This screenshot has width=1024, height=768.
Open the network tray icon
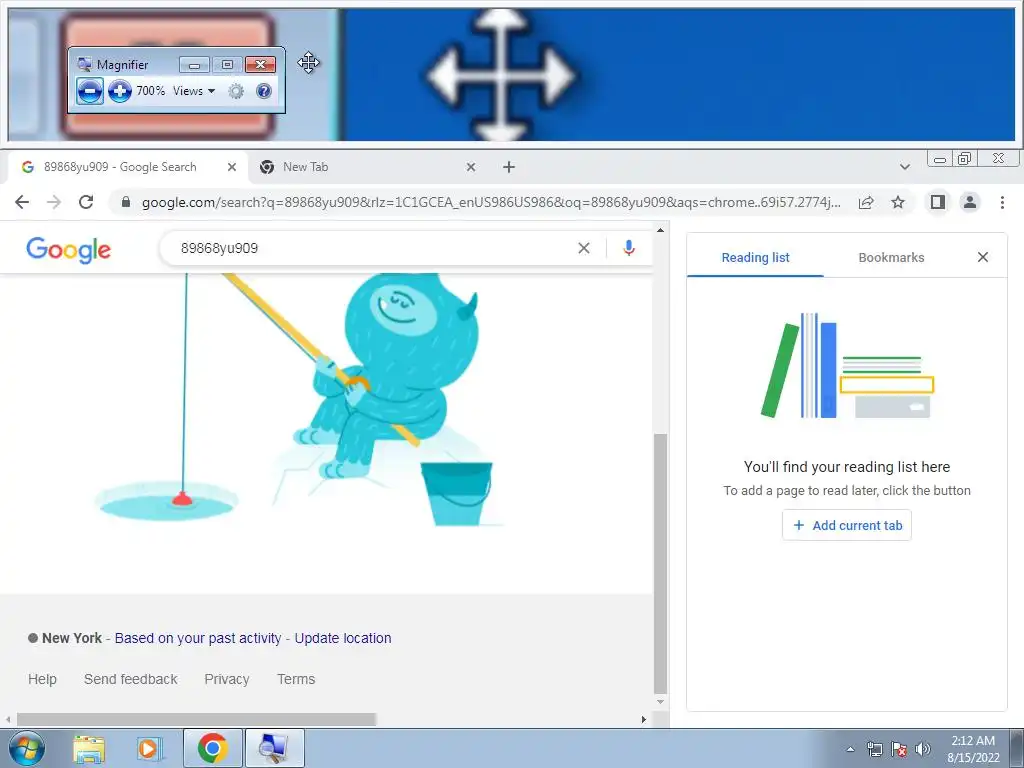874,749
